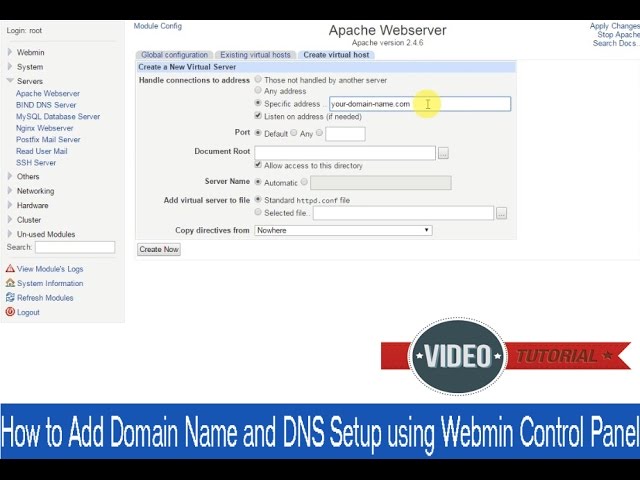640x480 pixels.
Task: Click the Create Now button
Action: click(159, 249)
